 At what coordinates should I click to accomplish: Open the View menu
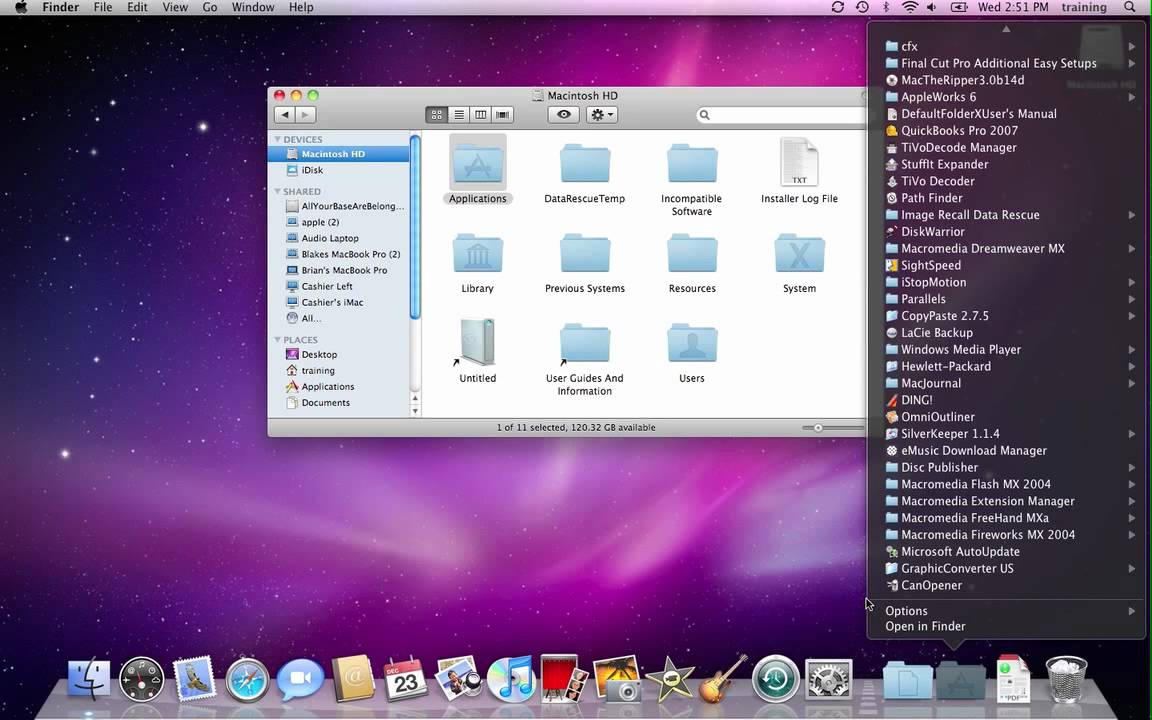point(175,7)
